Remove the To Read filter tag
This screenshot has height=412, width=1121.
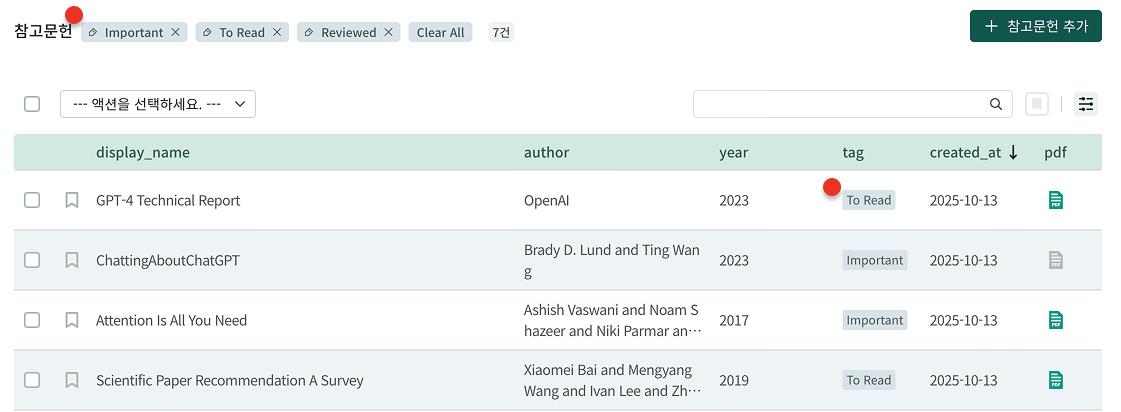[277, 32]
